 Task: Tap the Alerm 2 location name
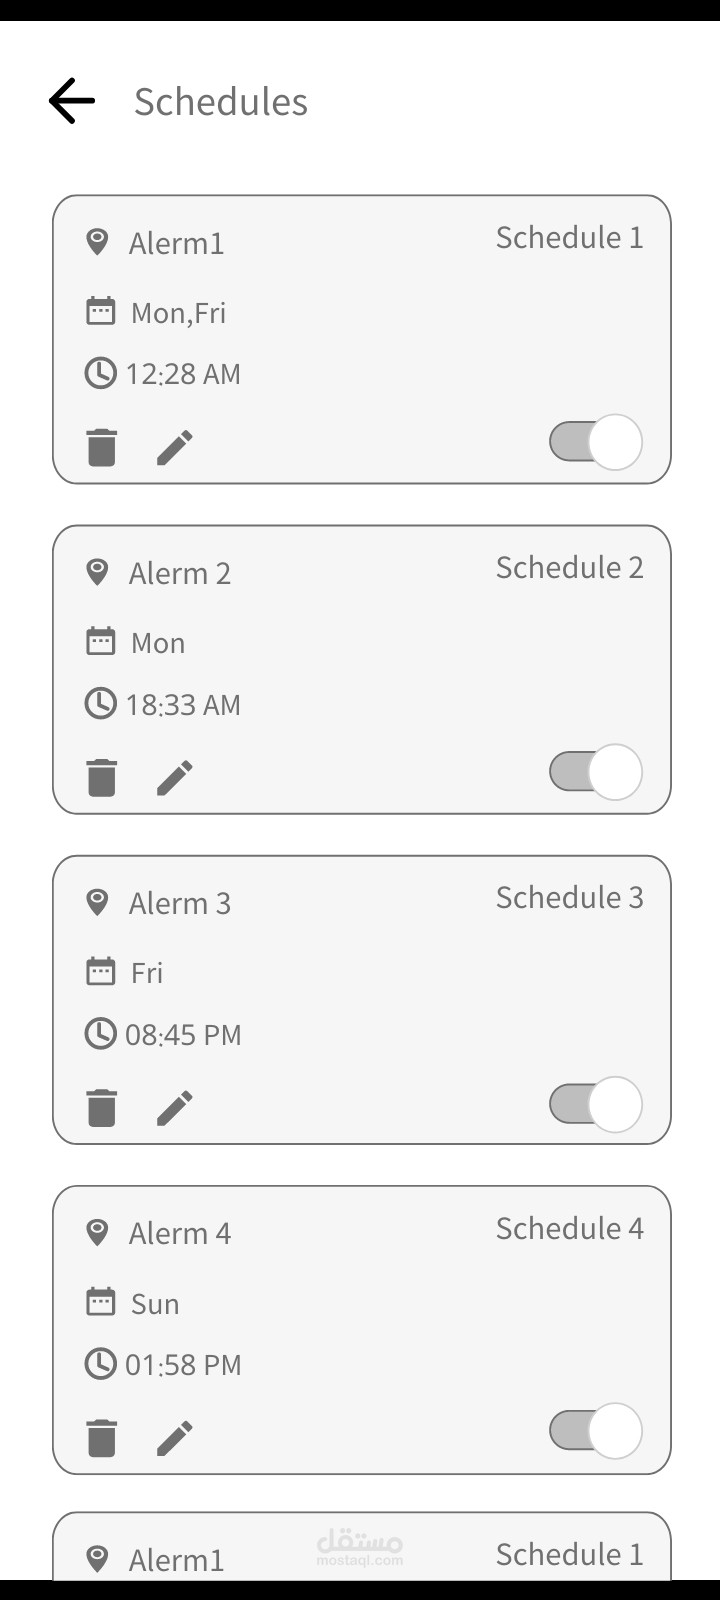click(x=180, y=573)
